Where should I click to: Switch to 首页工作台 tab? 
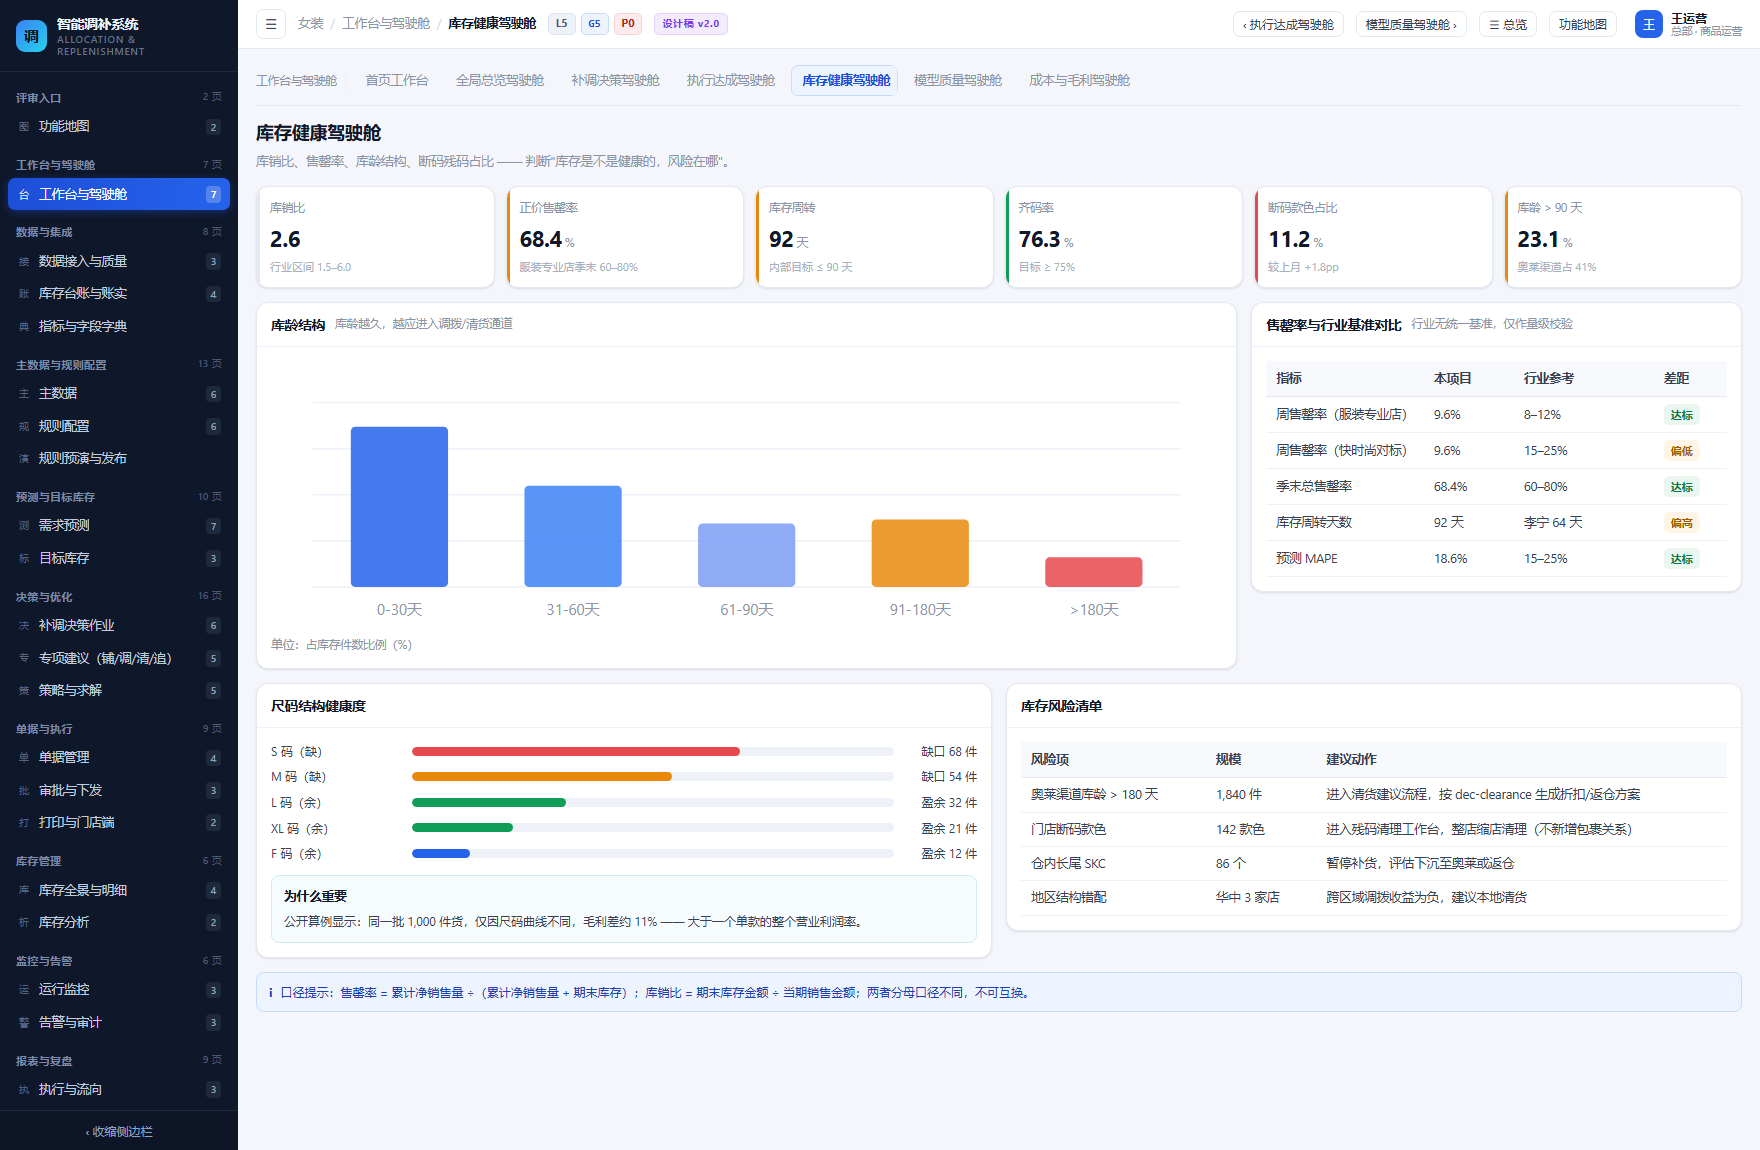(x=397, y=80)
